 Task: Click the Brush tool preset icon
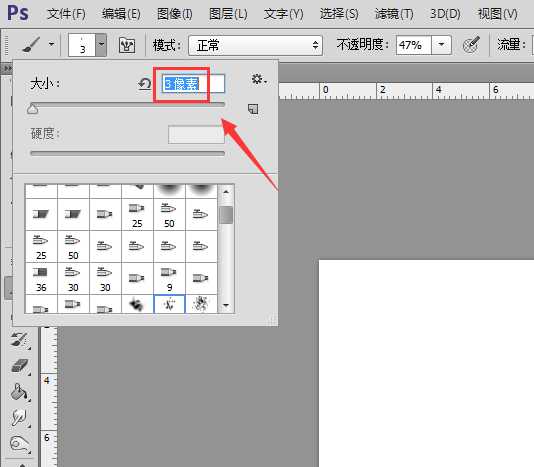(31, 45)
